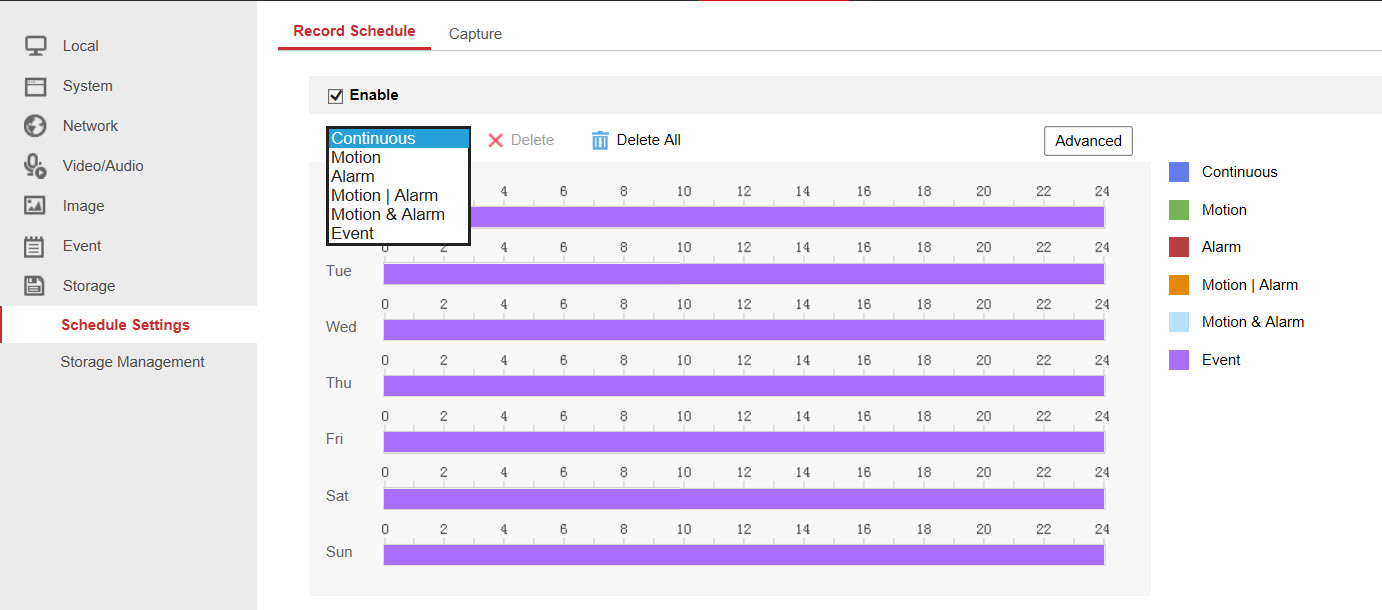
Task: Click the Storage floppy disk icon
Action: click(36, 286)
